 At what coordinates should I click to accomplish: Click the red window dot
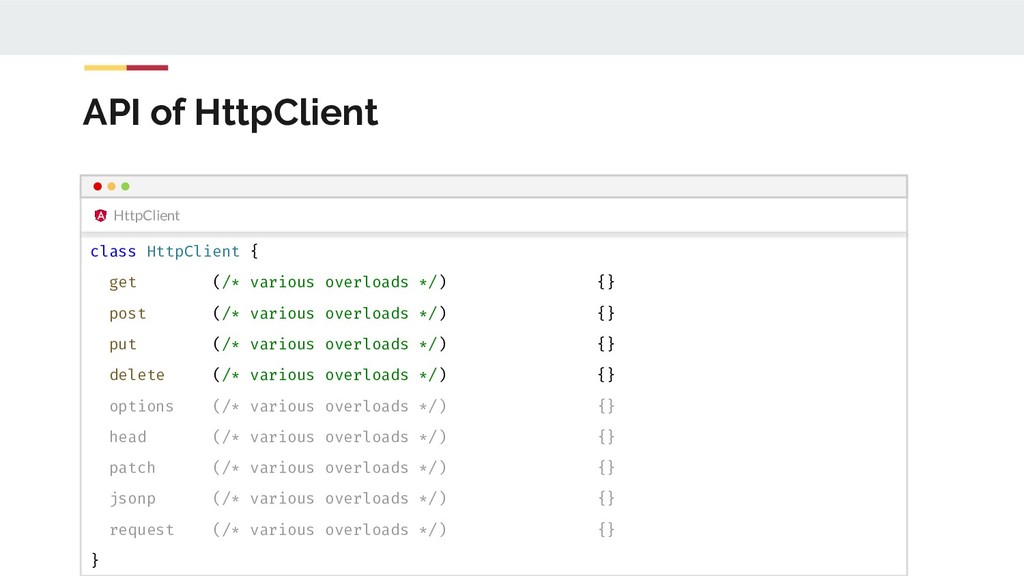pos(97,186)
